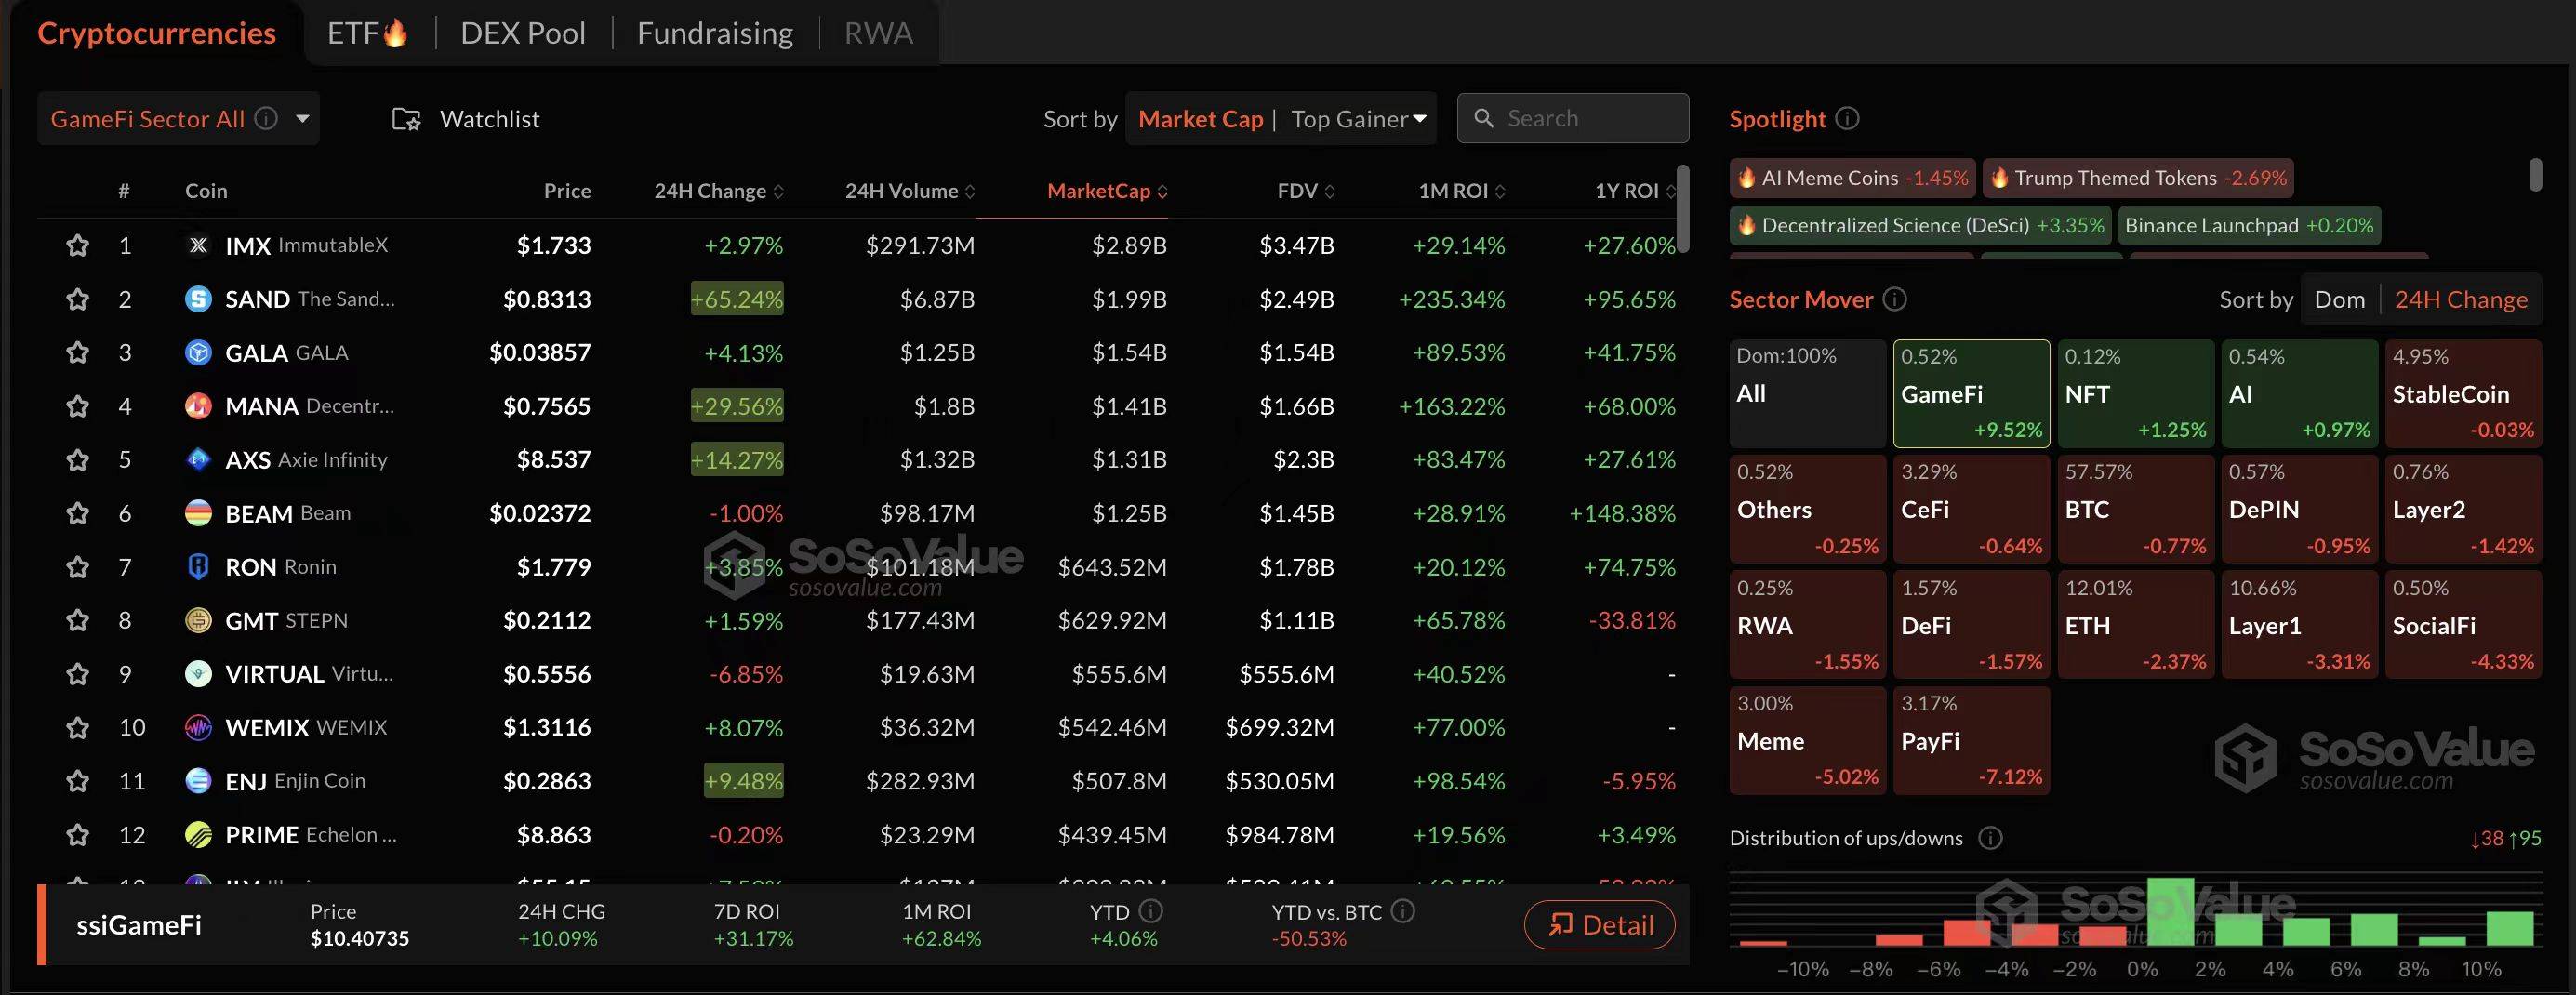
Task: Open the Sector Mover info icon
Action: tap(1895, 299)
